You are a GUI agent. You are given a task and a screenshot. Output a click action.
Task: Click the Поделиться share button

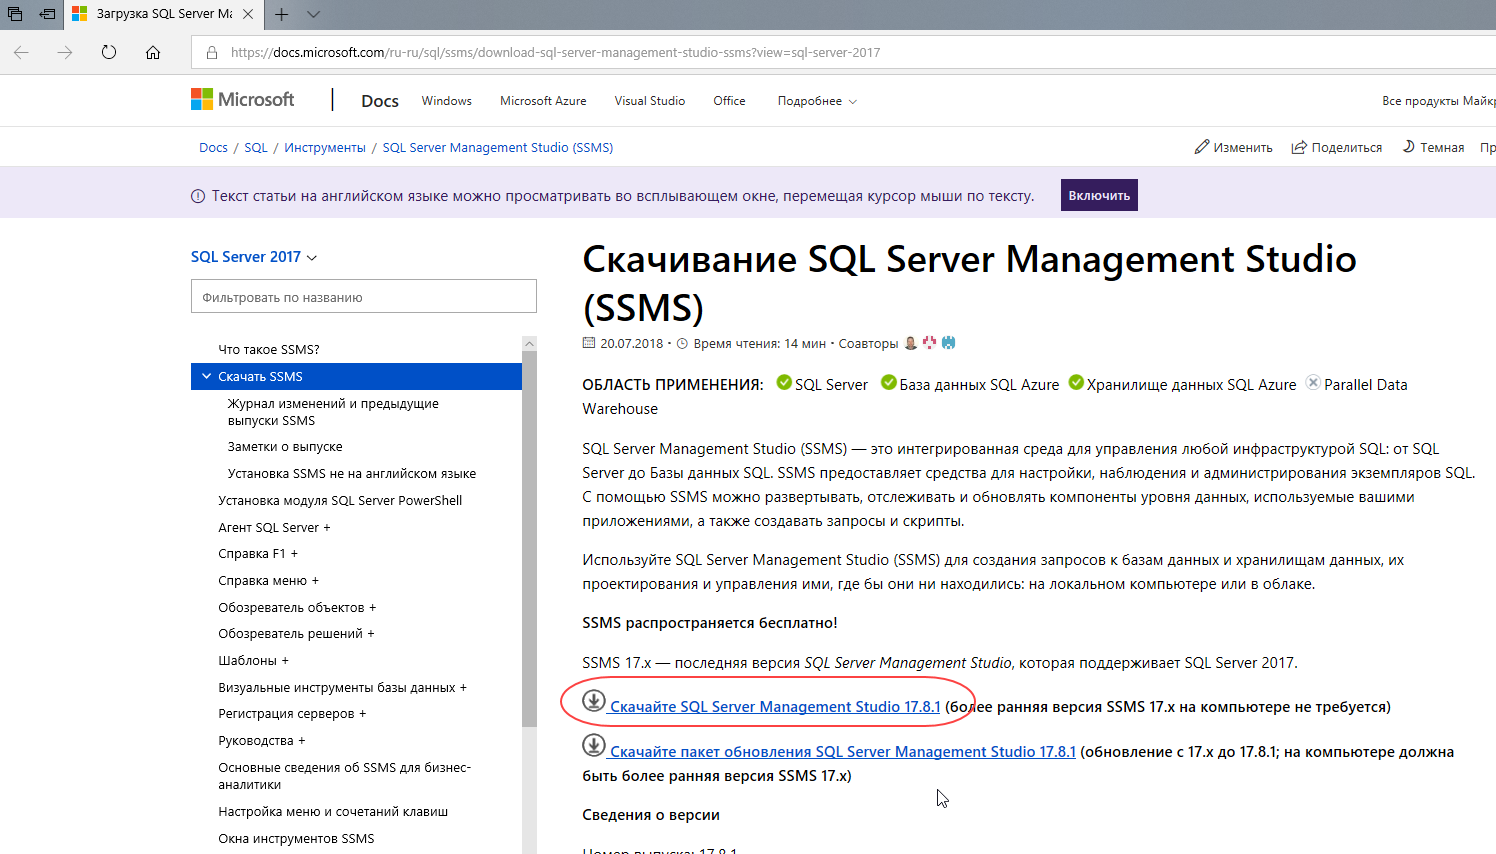tap(1336, 147)
